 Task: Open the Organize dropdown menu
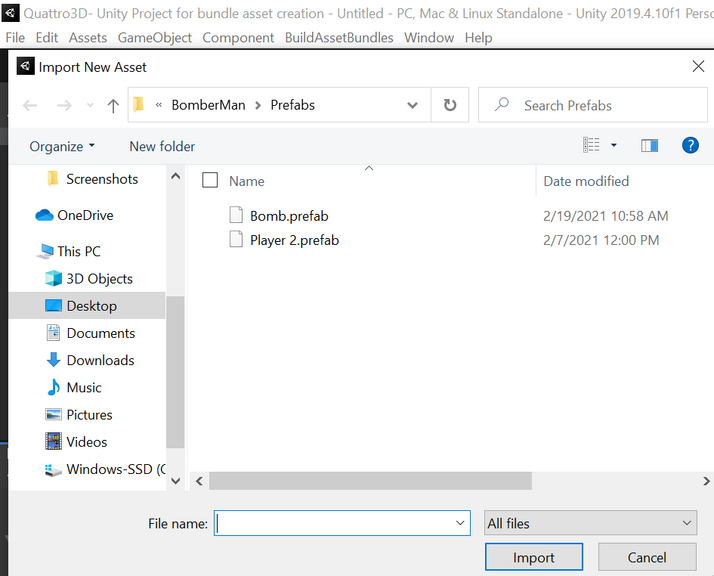pyautogui.click(x=62, y=146)
